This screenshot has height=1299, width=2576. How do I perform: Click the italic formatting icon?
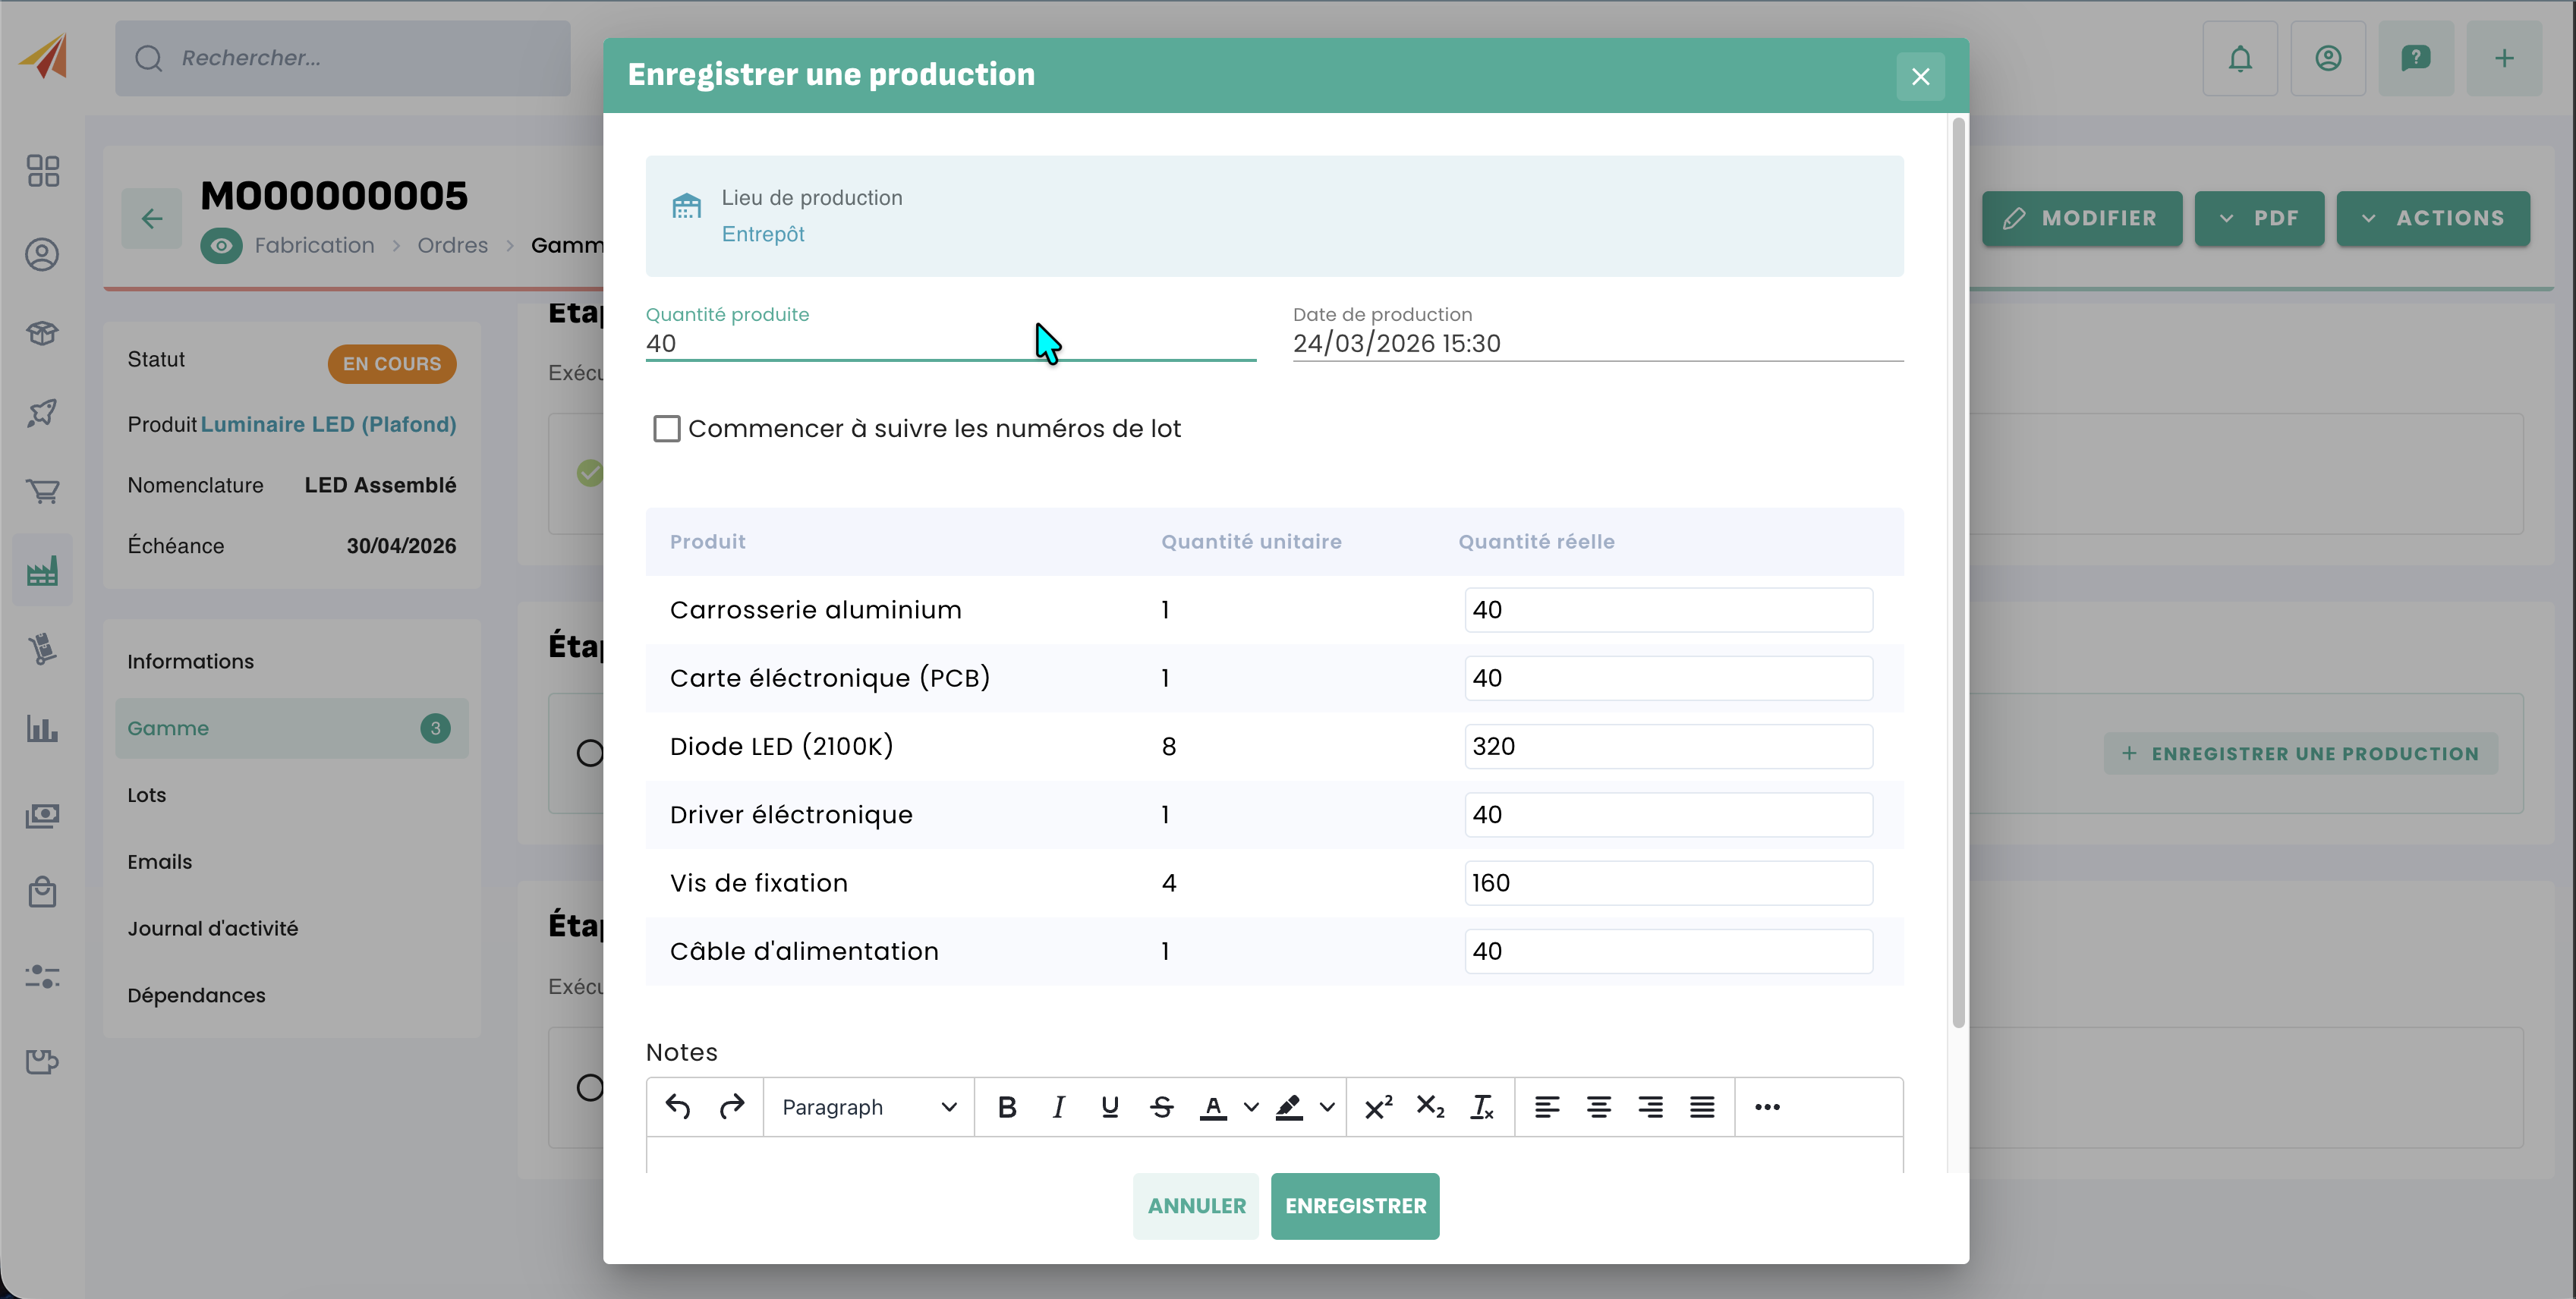tap(1058, 1107)
